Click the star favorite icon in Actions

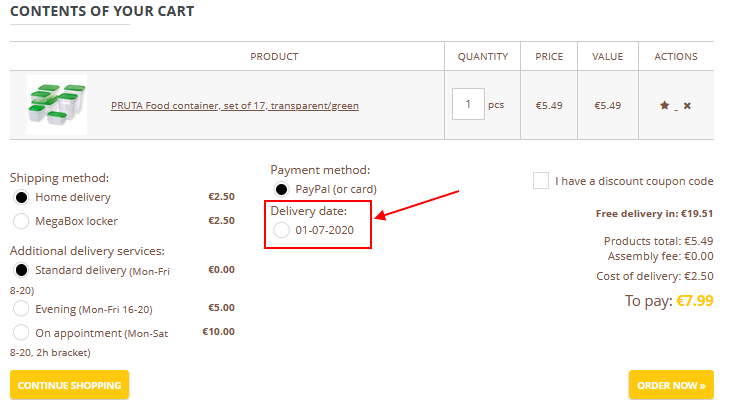click(x=664, y=105)
